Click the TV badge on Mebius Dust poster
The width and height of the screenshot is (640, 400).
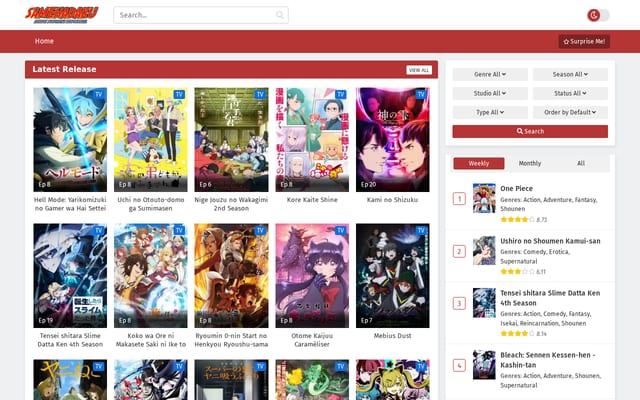coord(421,230)
